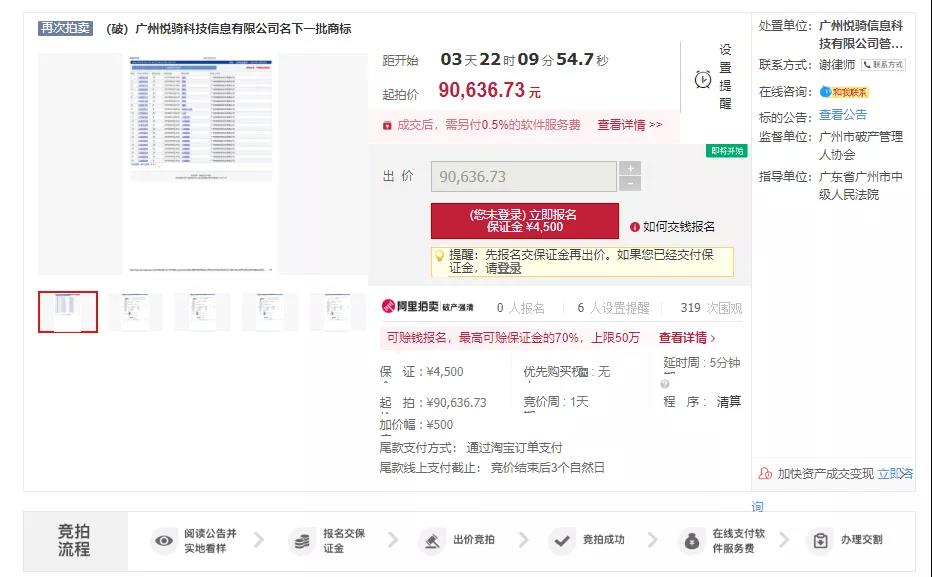Click the lightbulb icon in the 提醒 box
Viewport: 932px width, 577px height.
click(x=439, y=256)
